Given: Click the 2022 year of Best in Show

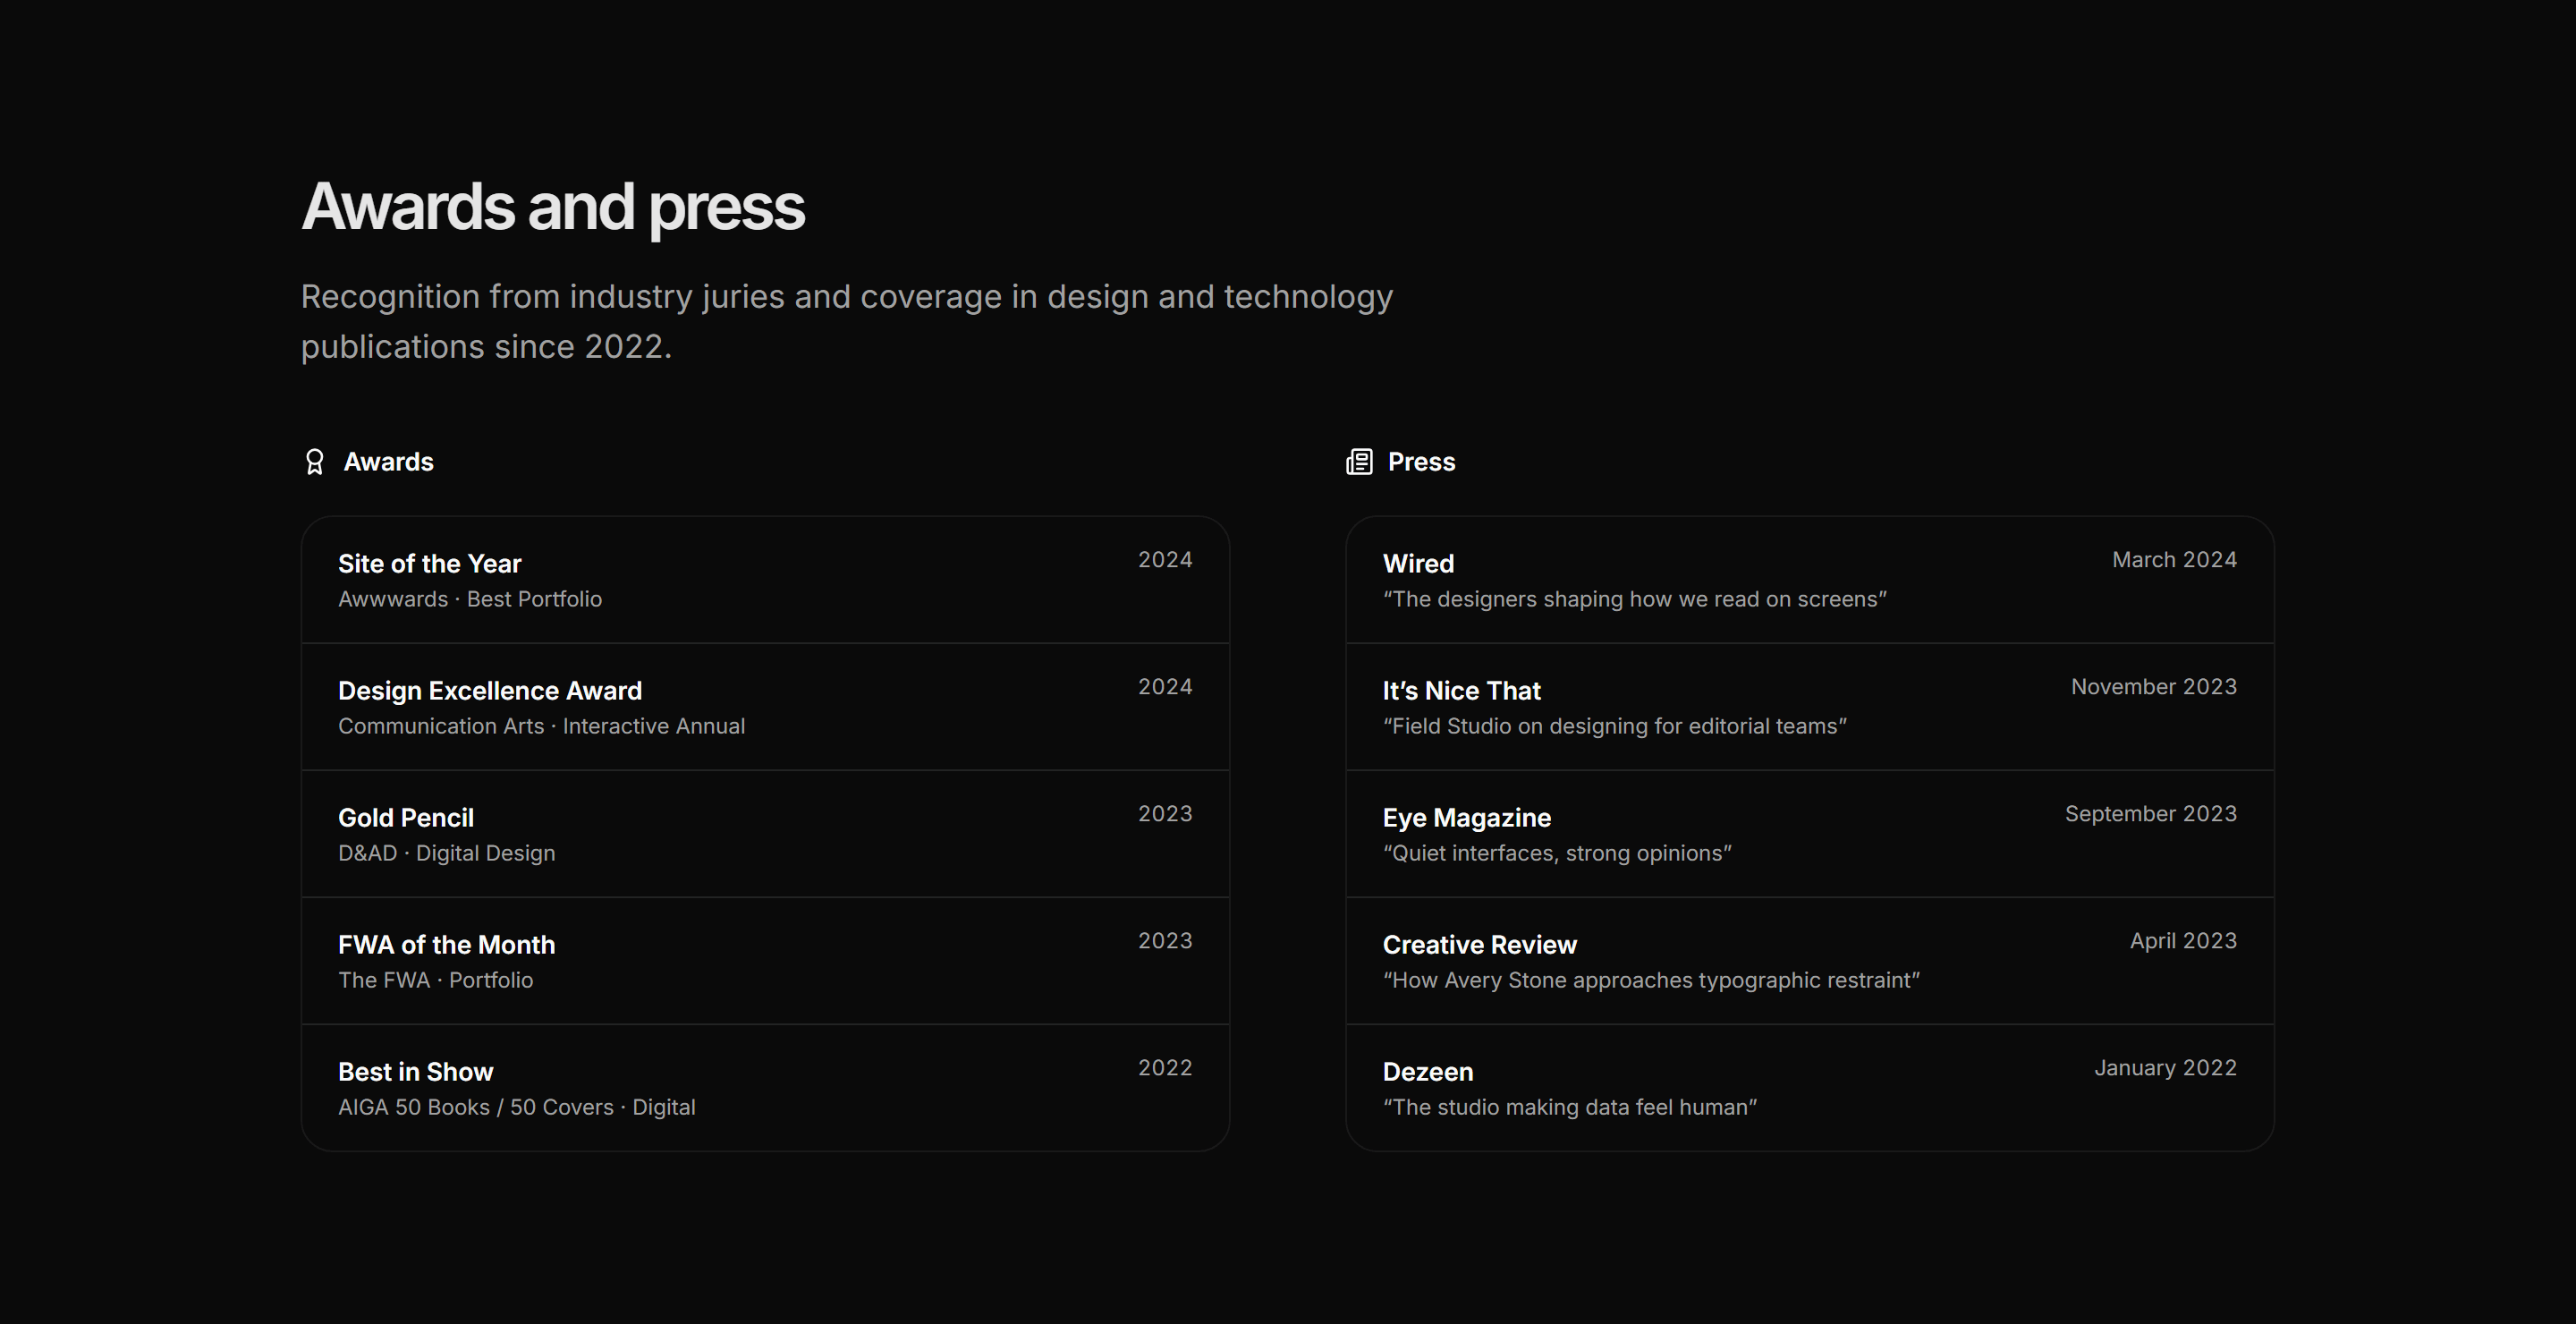Looking at the screenshot, I should click(1165, 1068).
